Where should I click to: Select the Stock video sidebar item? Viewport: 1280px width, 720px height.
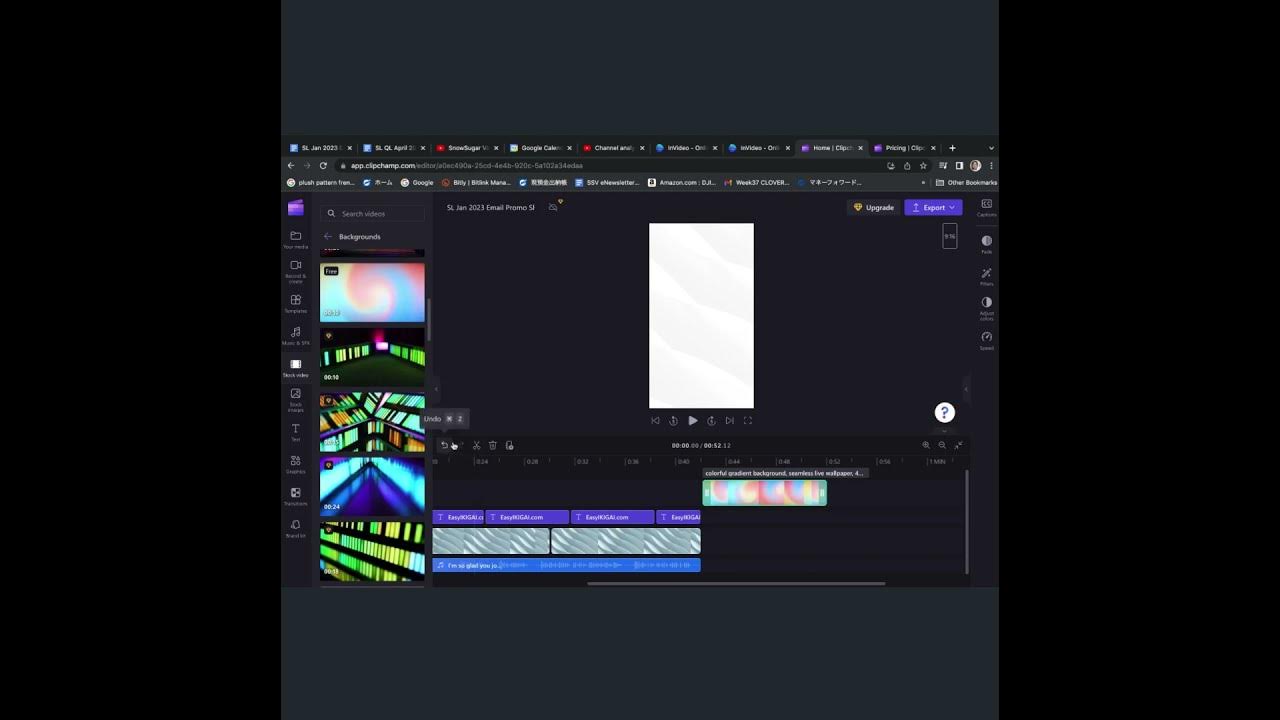pos(295,368)
